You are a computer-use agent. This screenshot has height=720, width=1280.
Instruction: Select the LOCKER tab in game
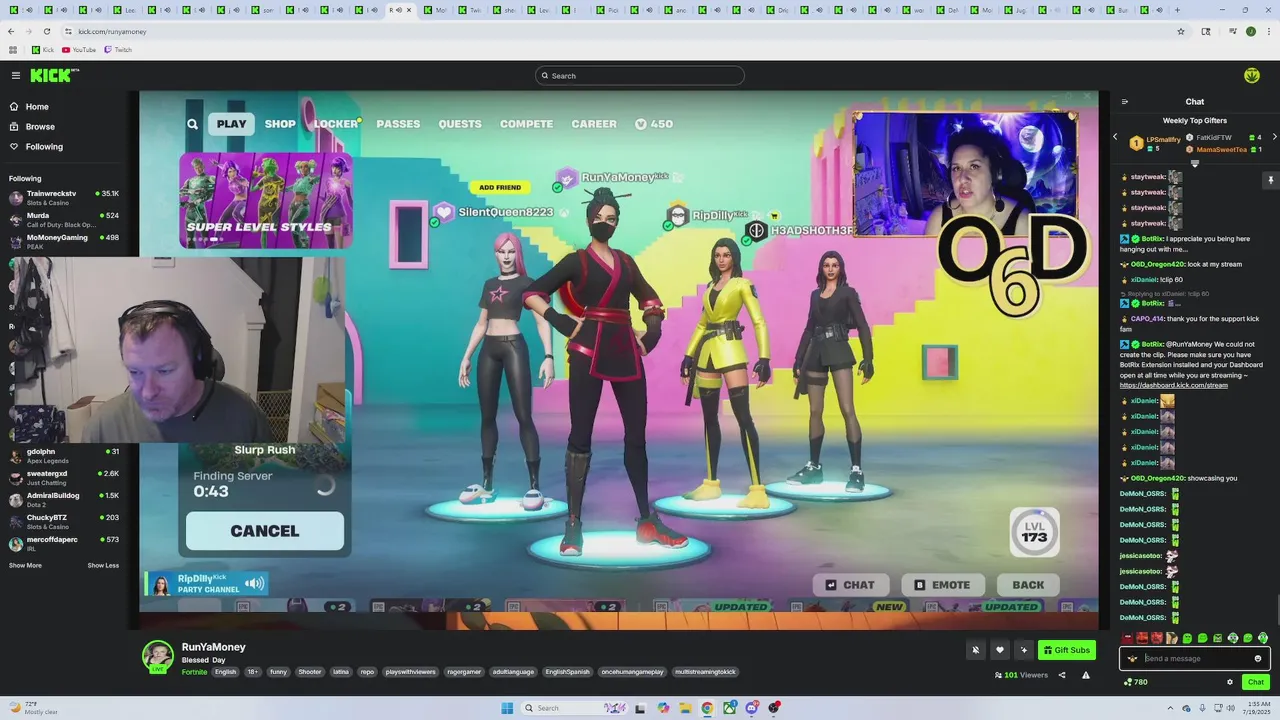tap(335, 124)
